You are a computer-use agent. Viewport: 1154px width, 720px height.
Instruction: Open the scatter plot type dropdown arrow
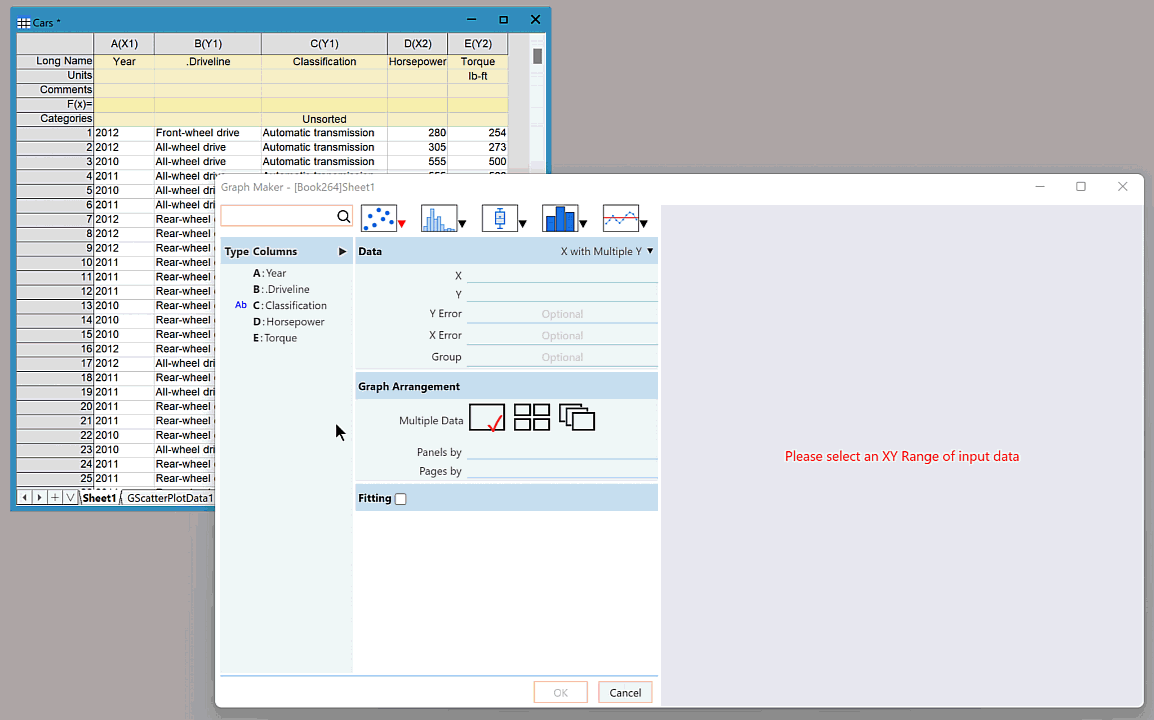click(x=401, y=224)
